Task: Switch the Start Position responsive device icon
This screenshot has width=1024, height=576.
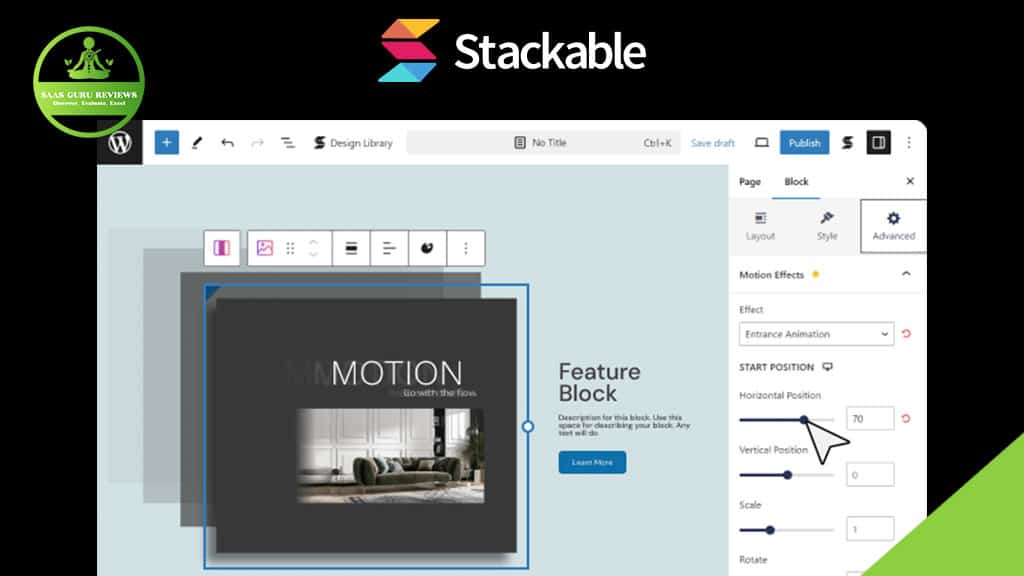Action: [x=827, y=367]
